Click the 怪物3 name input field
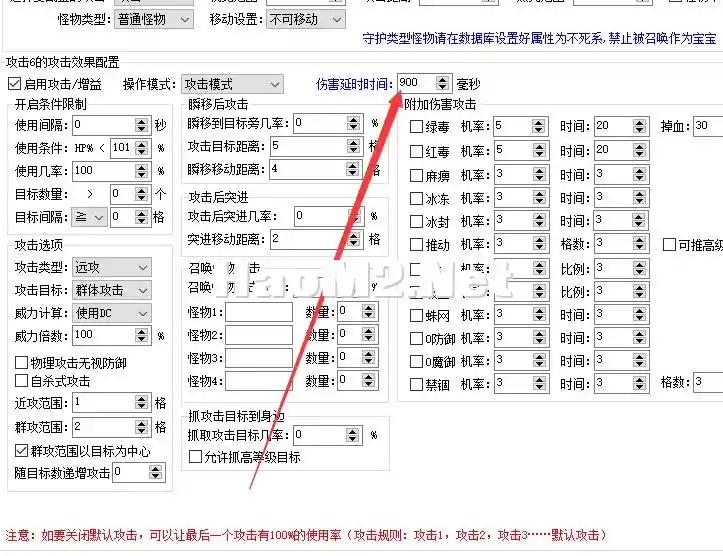Screen dimensions: 723x556 [259, 358]
